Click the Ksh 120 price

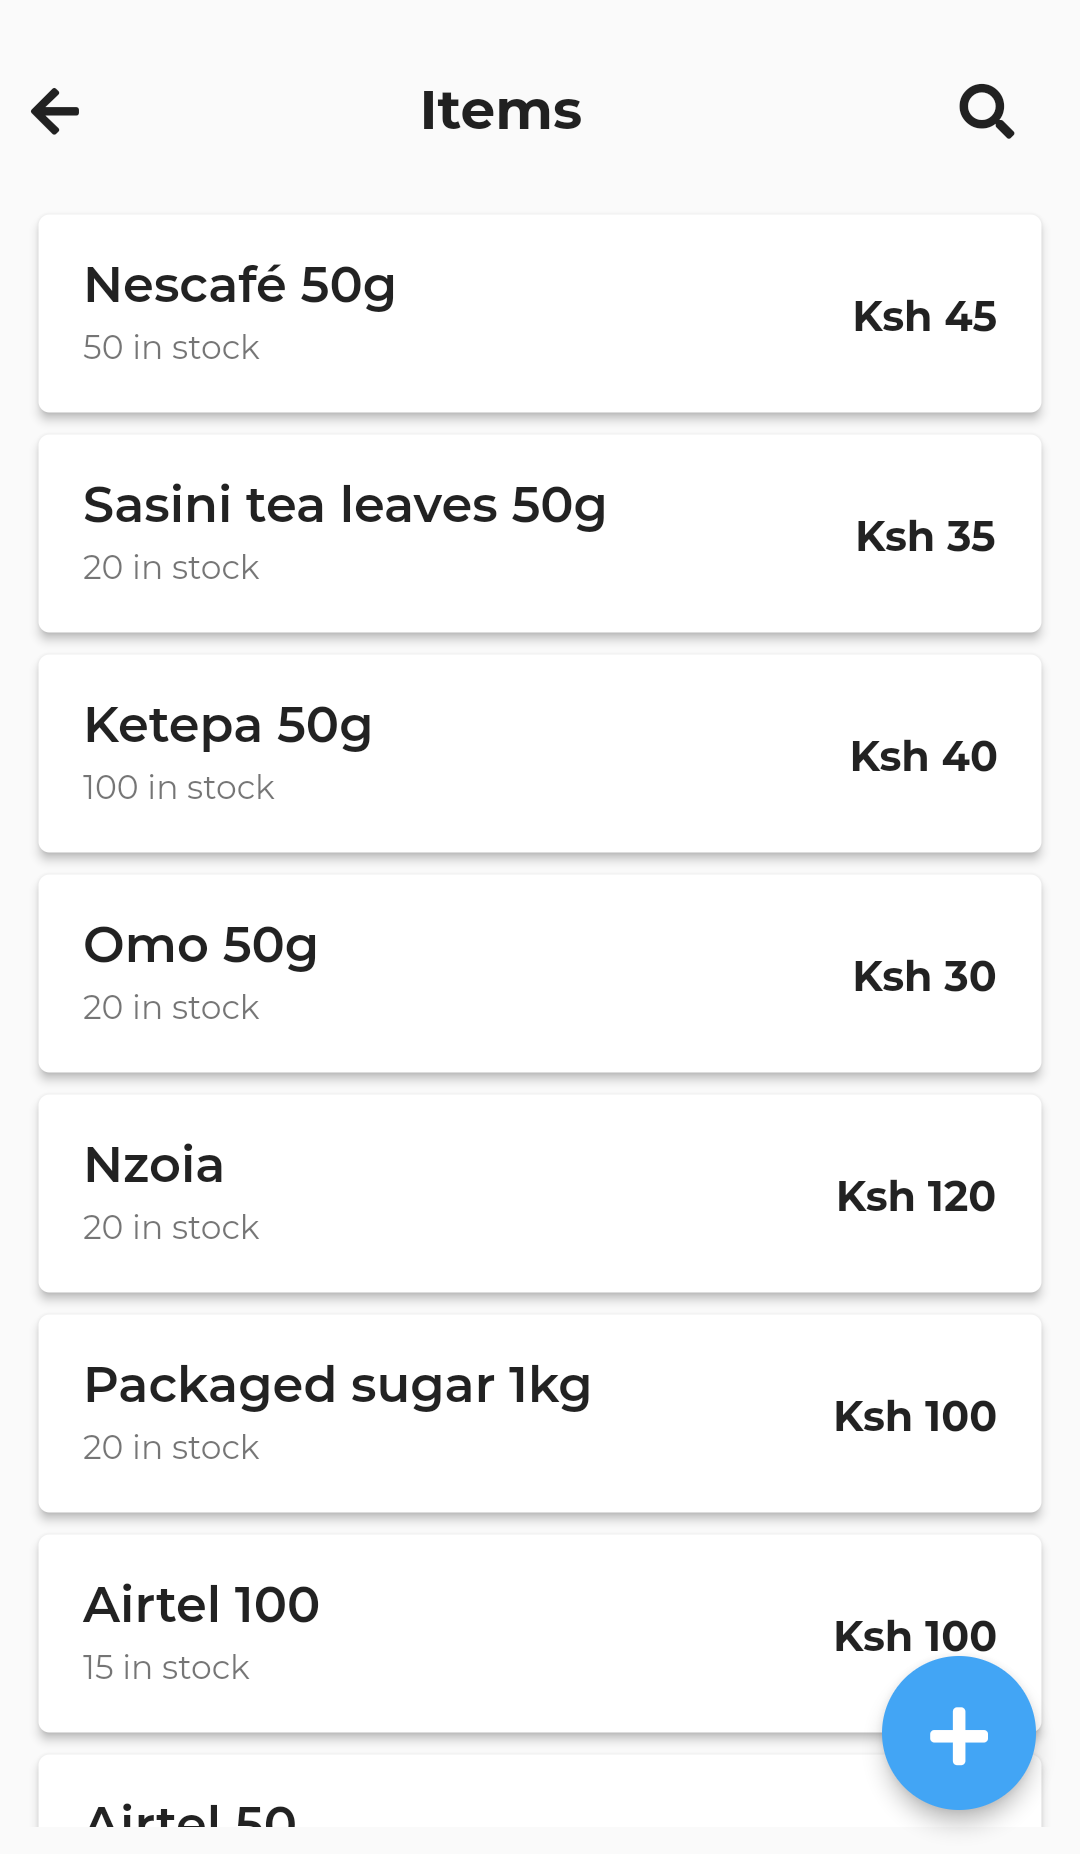pos(915,1196)
